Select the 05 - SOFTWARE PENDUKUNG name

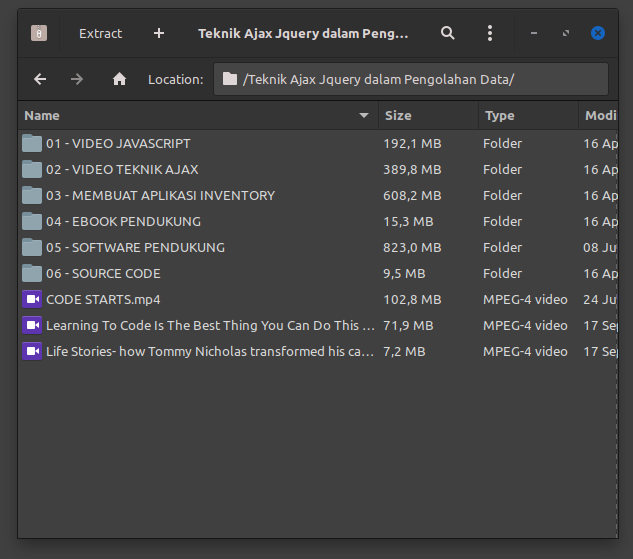(x=135, y=247)
